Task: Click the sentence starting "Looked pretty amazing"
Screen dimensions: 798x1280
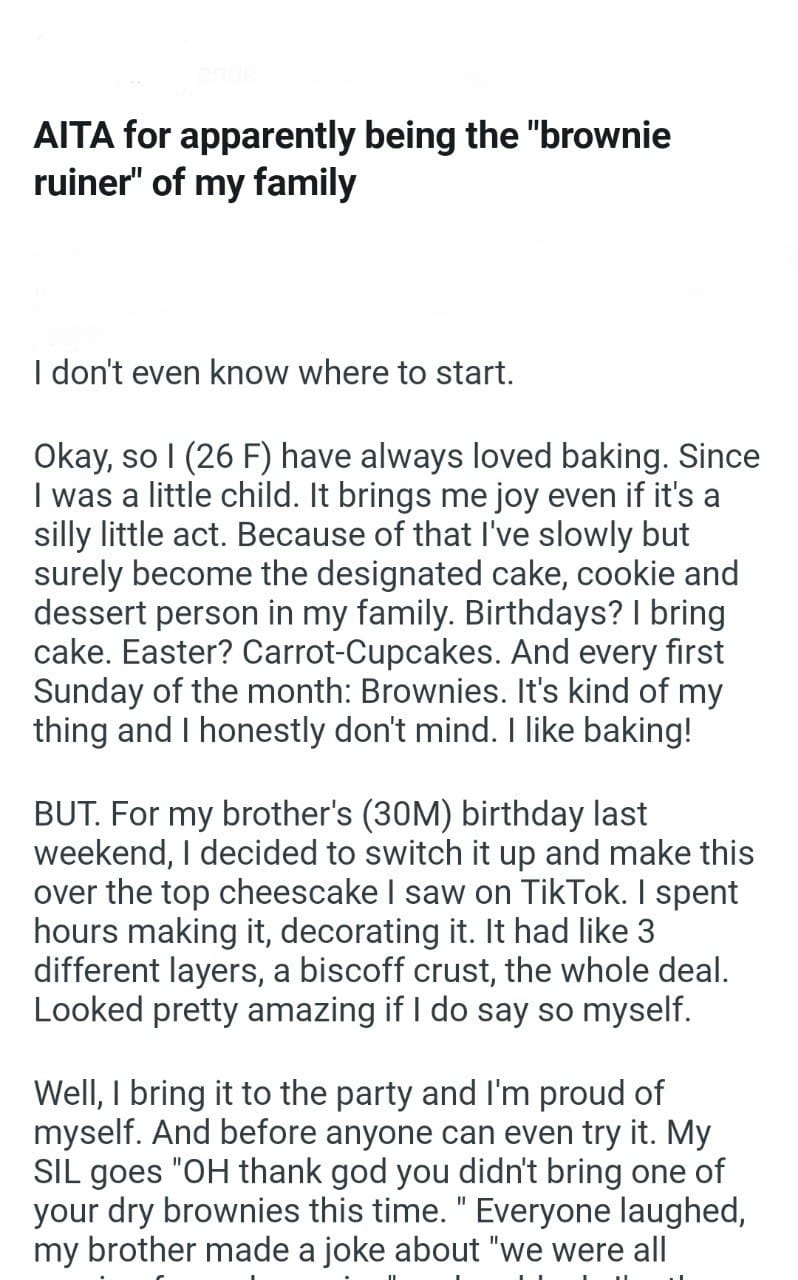Action: 362,1010
